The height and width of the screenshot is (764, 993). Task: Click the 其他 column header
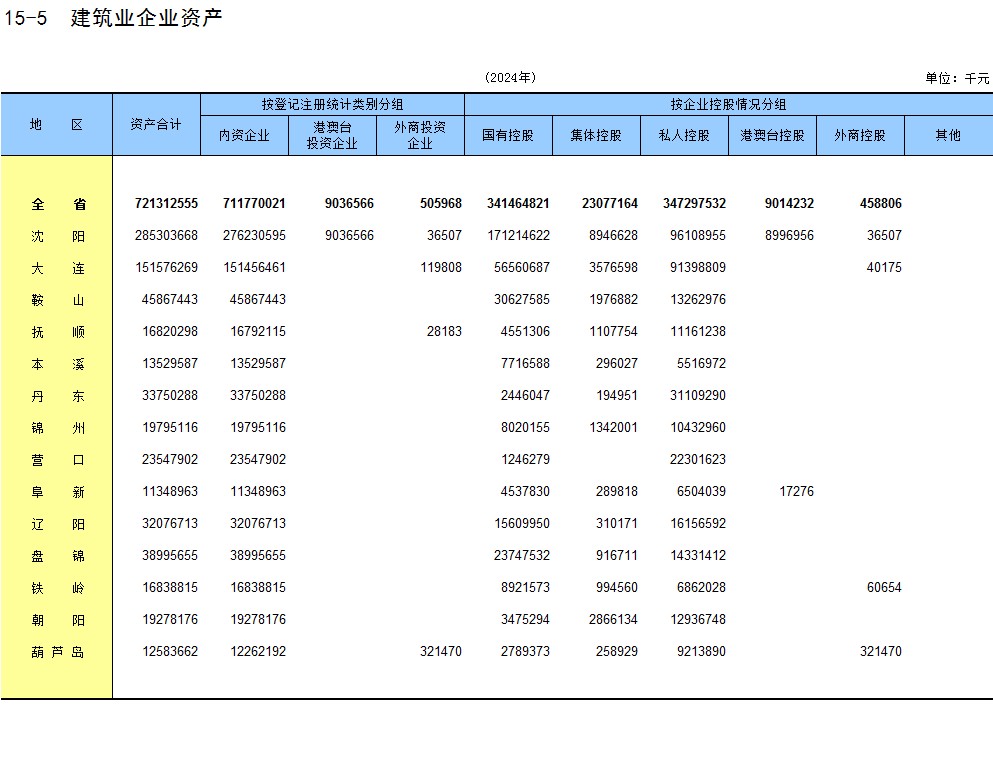[948, 135]
